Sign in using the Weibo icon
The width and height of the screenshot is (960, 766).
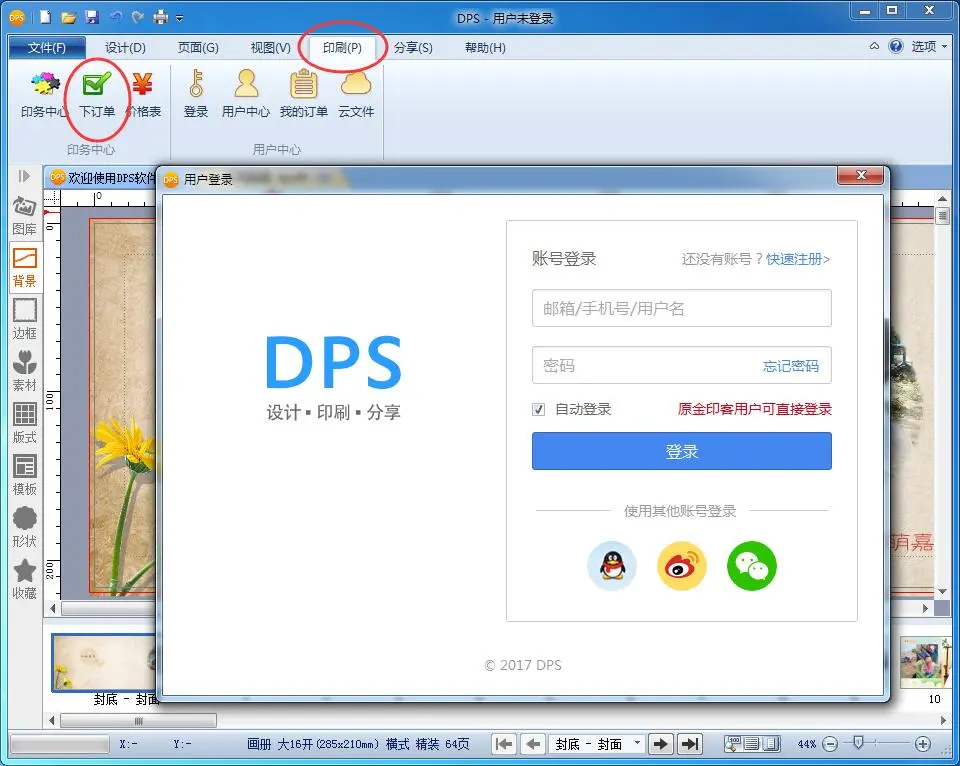[x=681, y=566]
